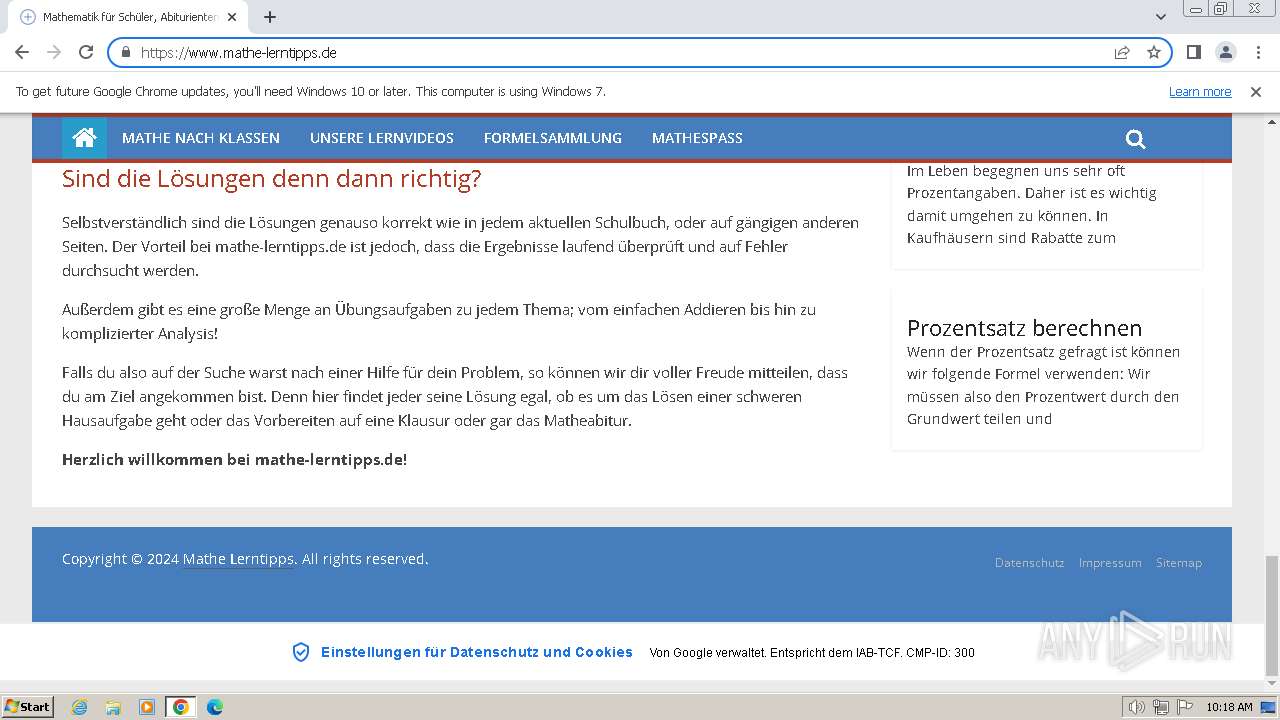The height and width of the screenshot is (720, 1280).
Task: Open the Mathe nach Klassen menu
Action: [x=201, y=138]
